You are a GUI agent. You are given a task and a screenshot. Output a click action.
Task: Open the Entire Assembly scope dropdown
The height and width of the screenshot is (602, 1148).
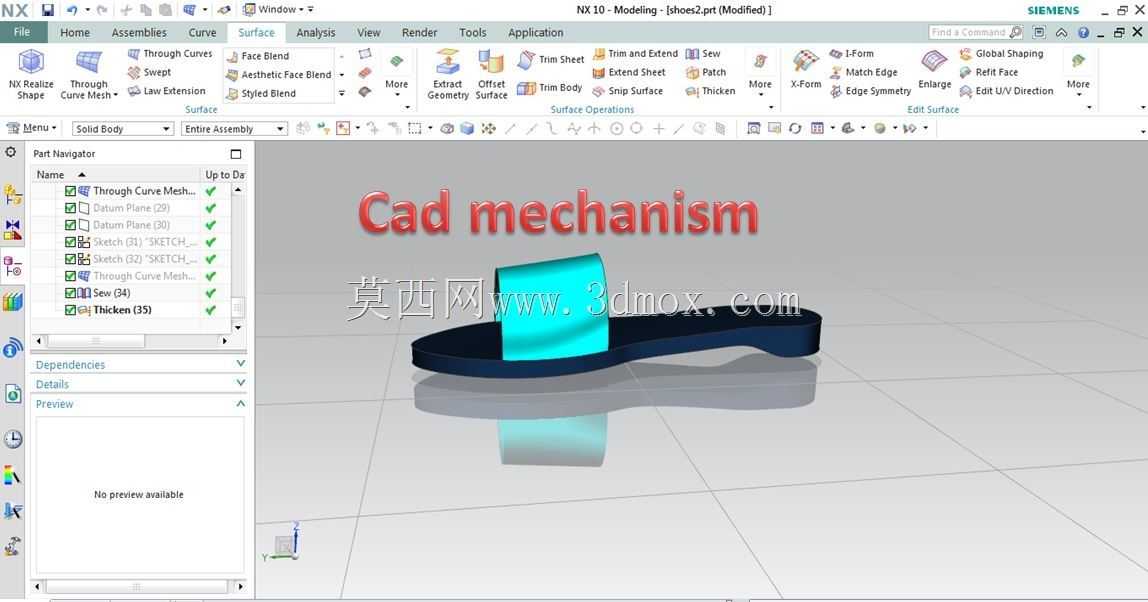click(234, 129)
